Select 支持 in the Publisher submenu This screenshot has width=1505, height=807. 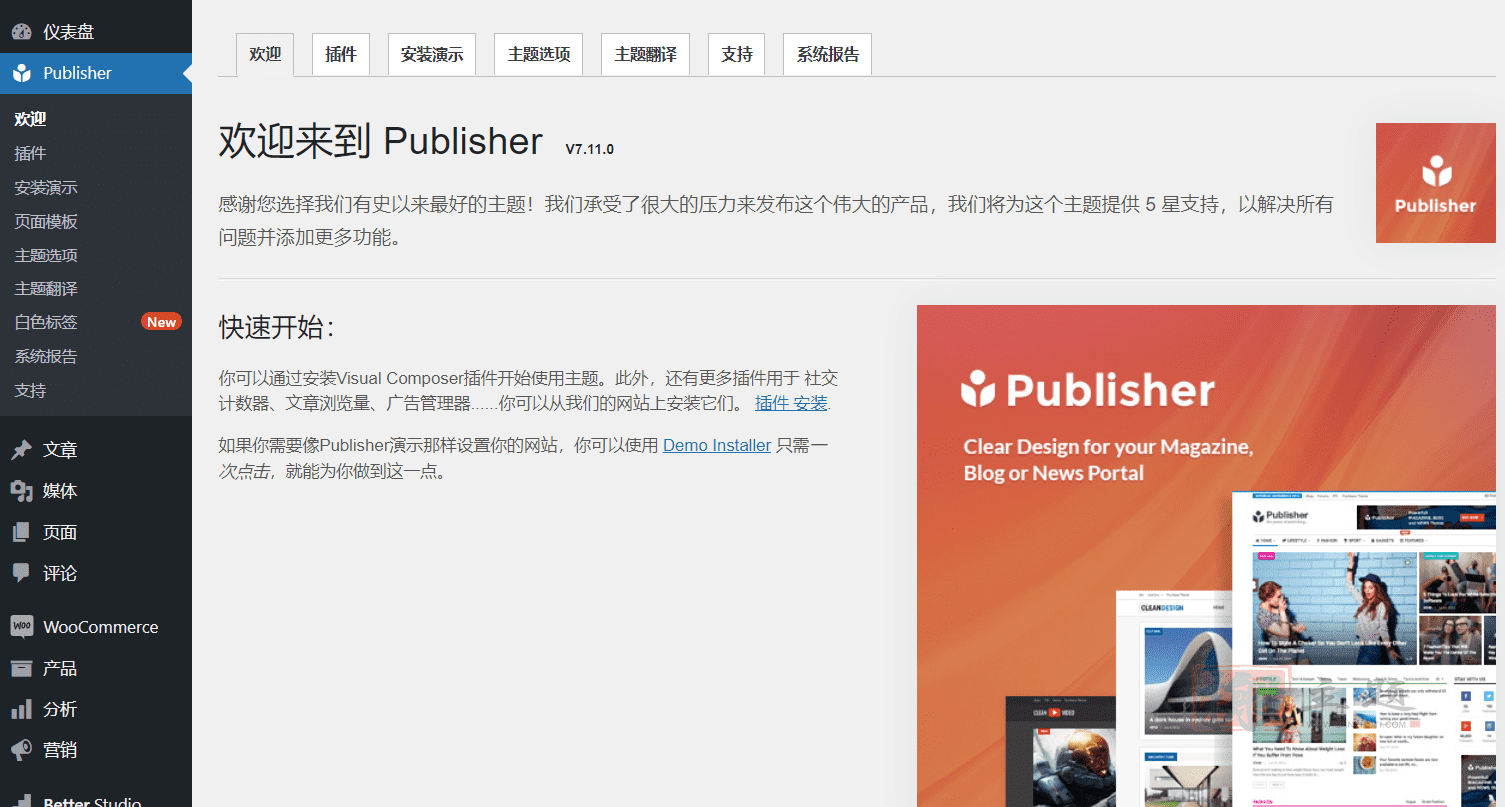point(30,390)
